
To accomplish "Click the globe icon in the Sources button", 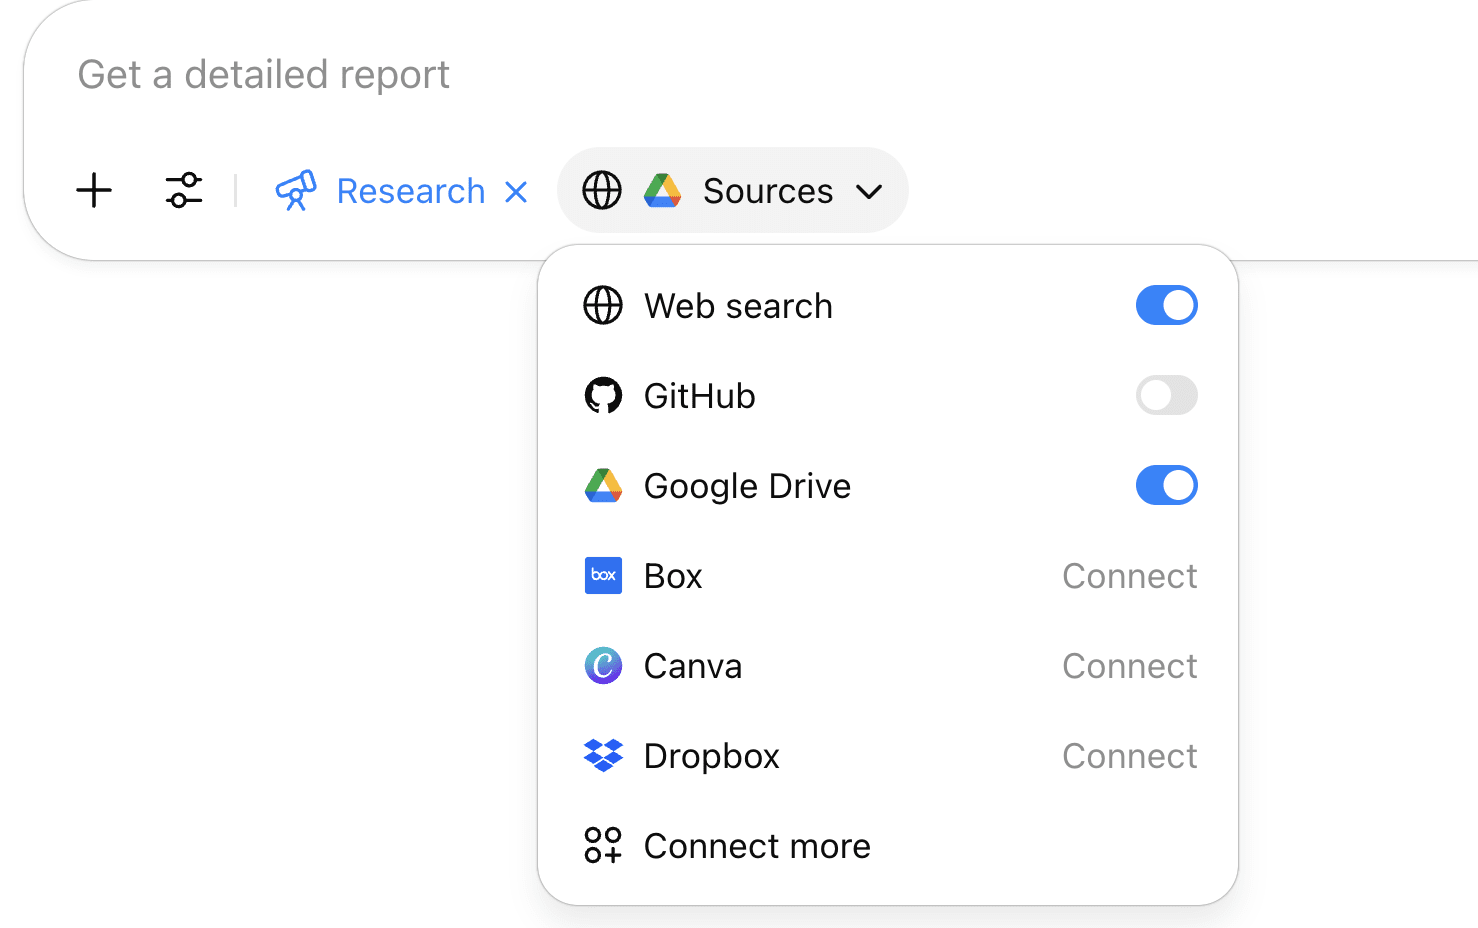I will (x=602, y=190).
